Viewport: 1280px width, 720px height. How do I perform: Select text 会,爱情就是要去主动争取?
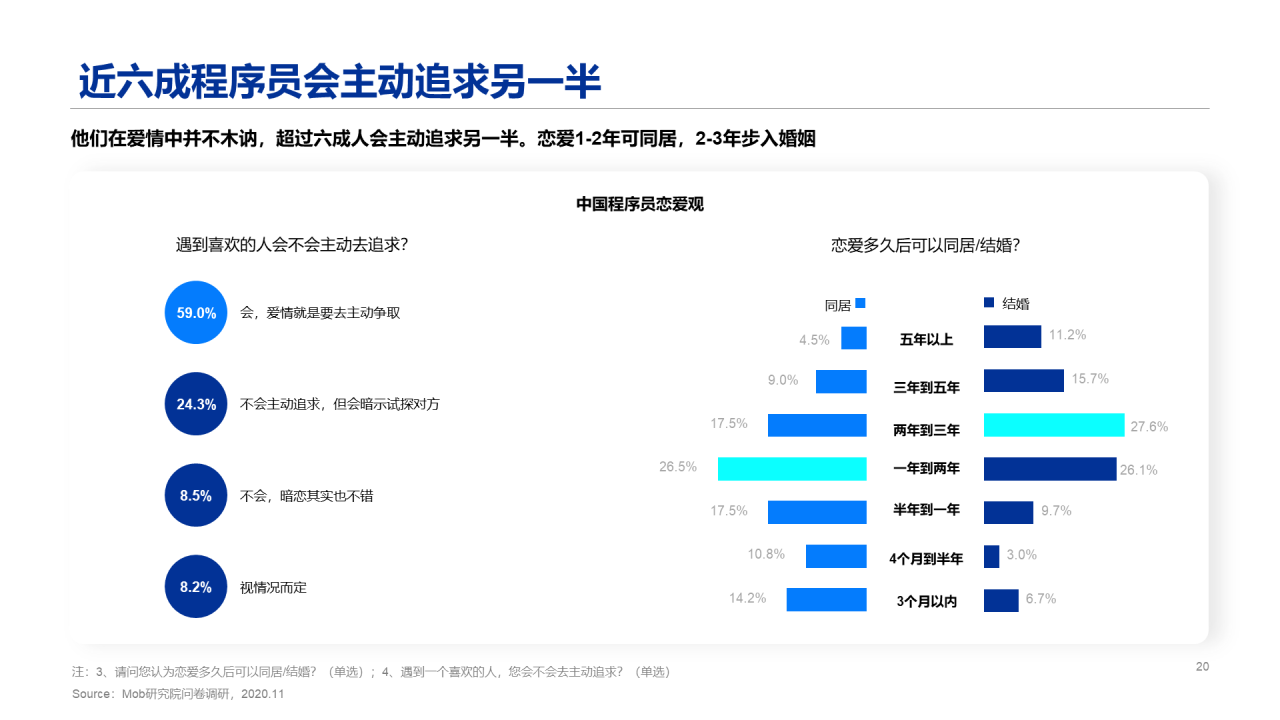click(320, 313)
